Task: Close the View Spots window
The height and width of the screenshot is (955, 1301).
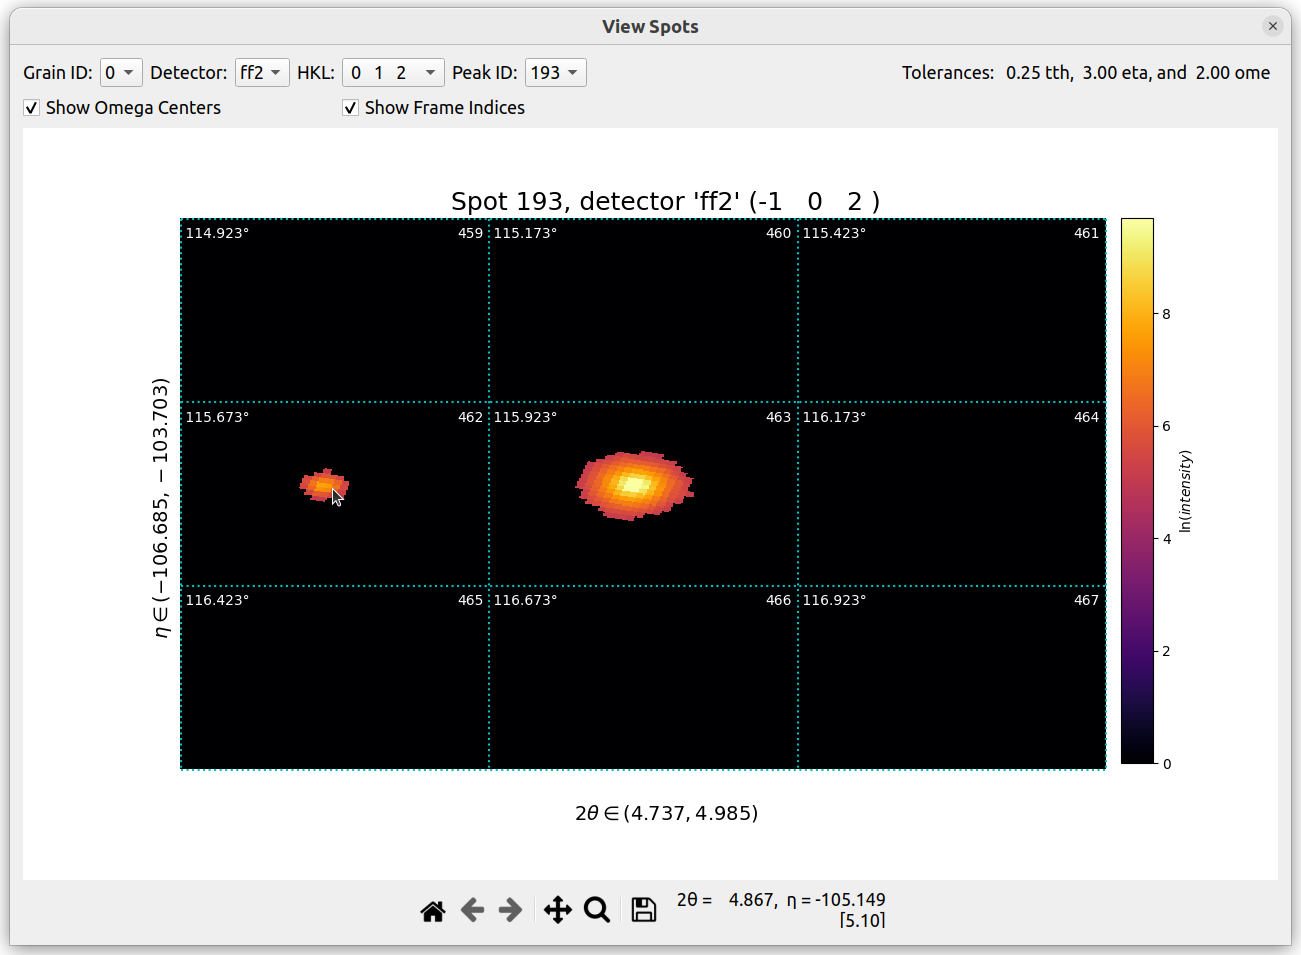Action: pyautogui.click(x=1272, y=26)
